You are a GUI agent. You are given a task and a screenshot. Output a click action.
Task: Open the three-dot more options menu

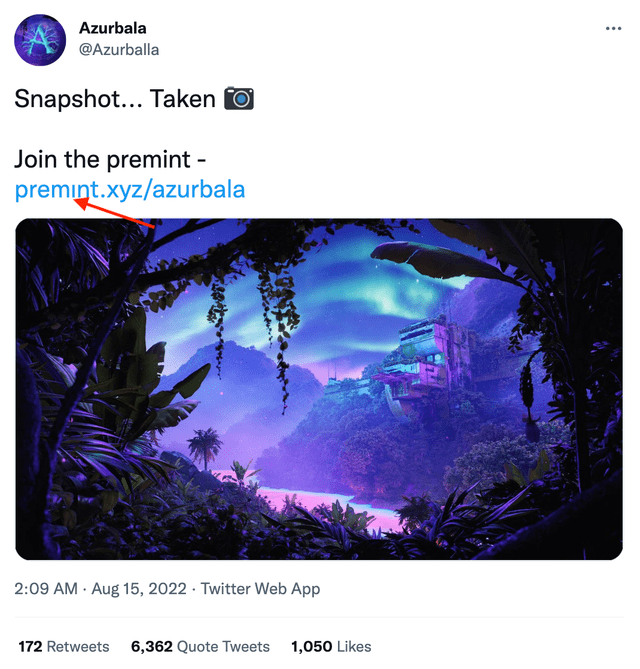pyautogui.click(x=614, y=29)
